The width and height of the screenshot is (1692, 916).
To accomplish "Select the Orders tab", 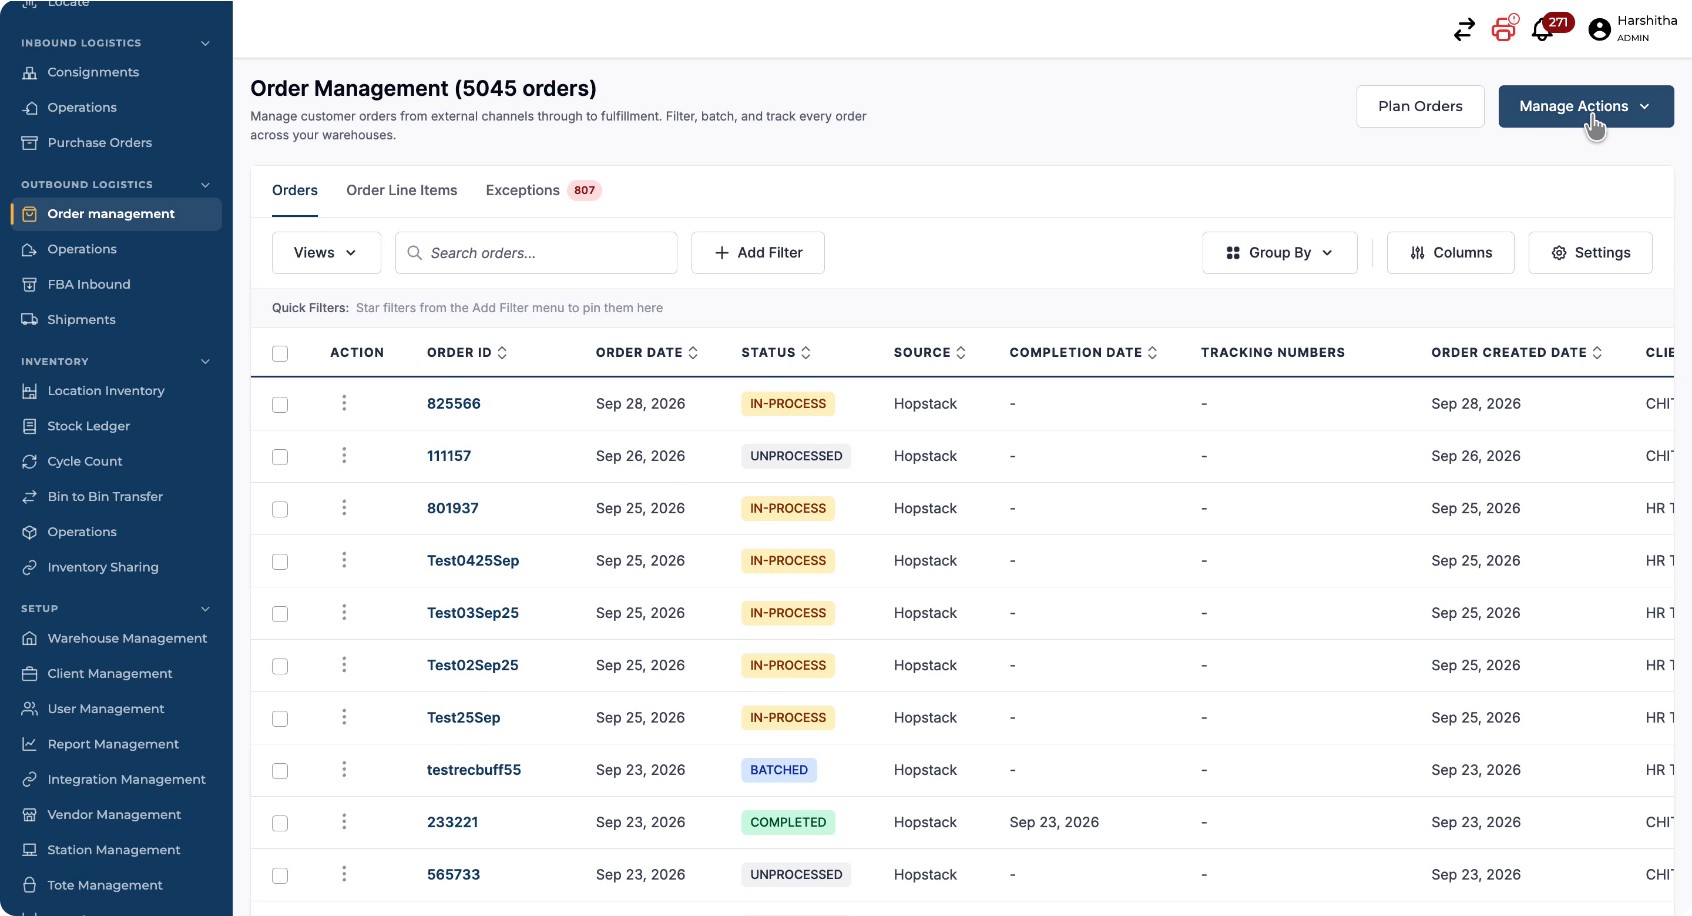I will point(295,190).
